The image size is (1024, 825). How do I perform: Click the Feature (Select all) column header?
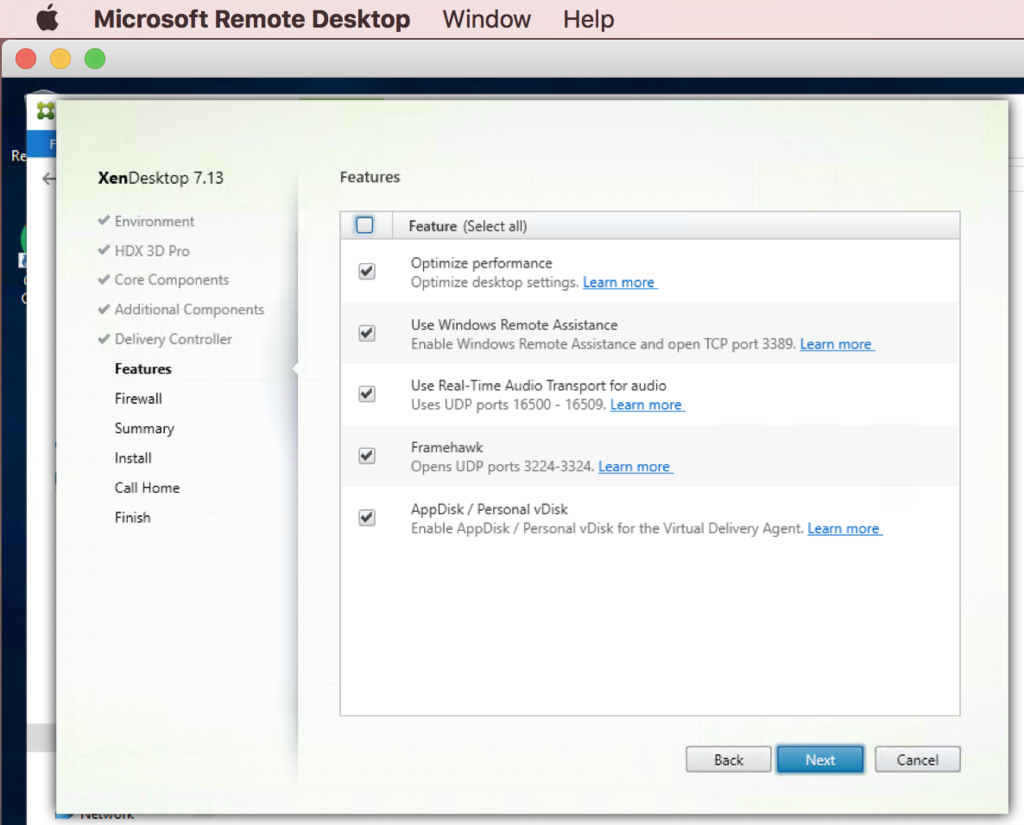point(468,226)
